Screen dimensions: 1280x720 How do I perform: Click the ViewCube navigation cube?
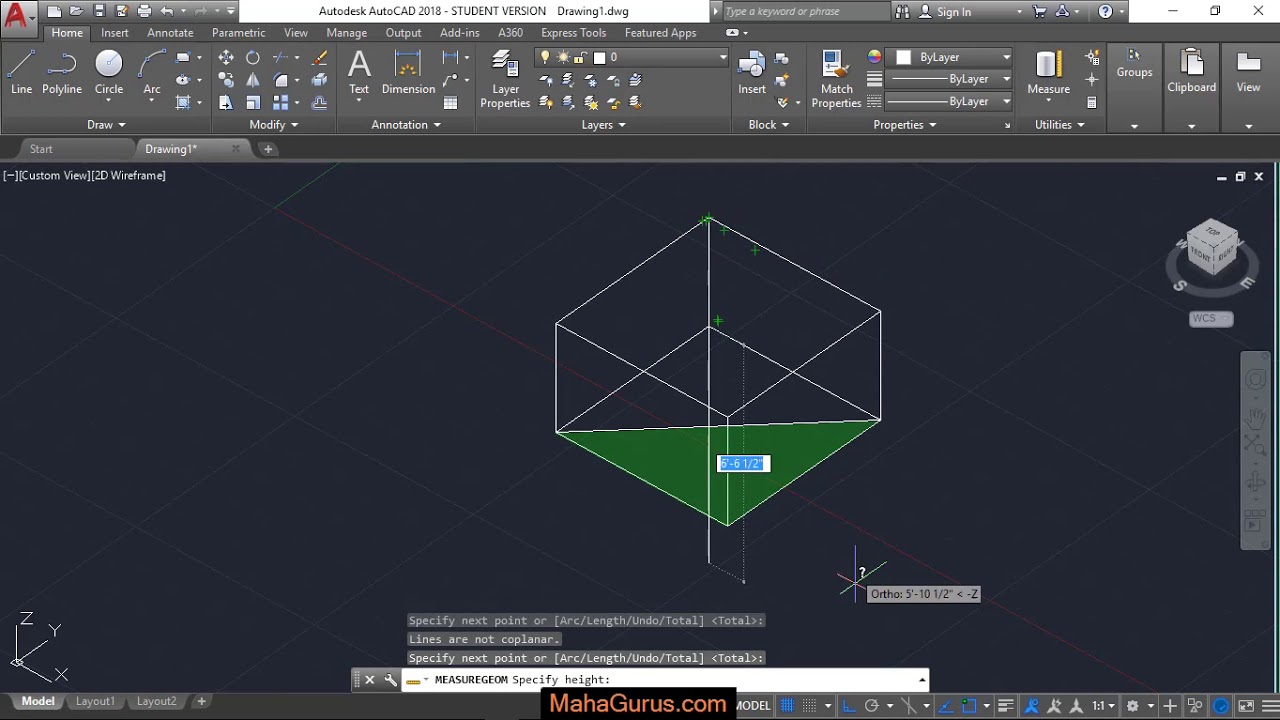(x=1212, y=248)
